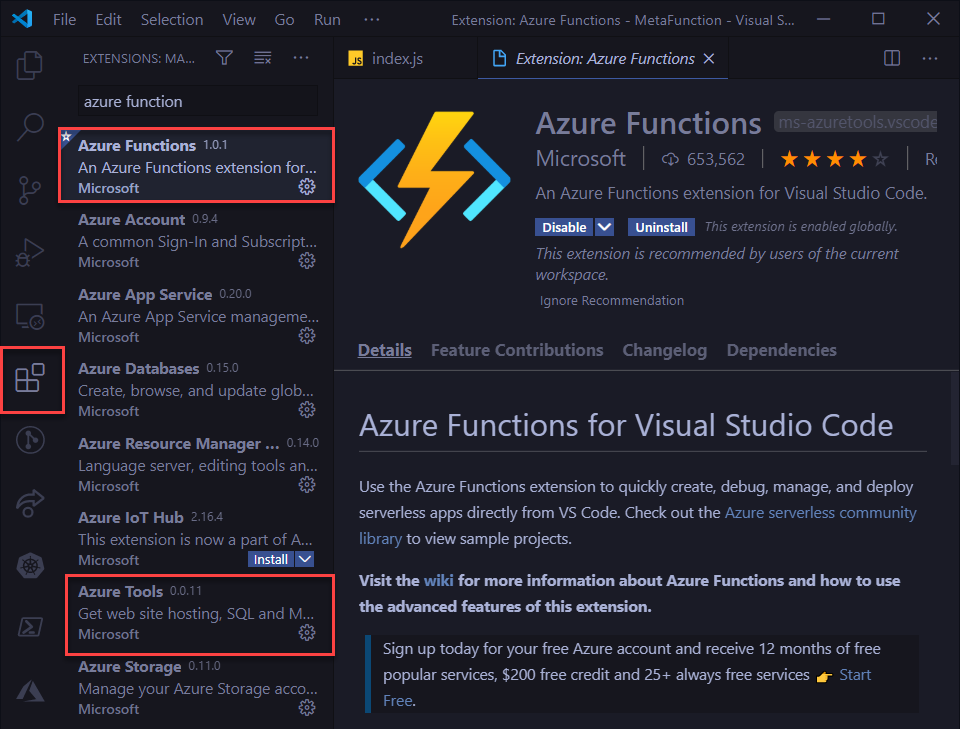
Task: Click the 653,562 install count
Action: click(703, 159)
